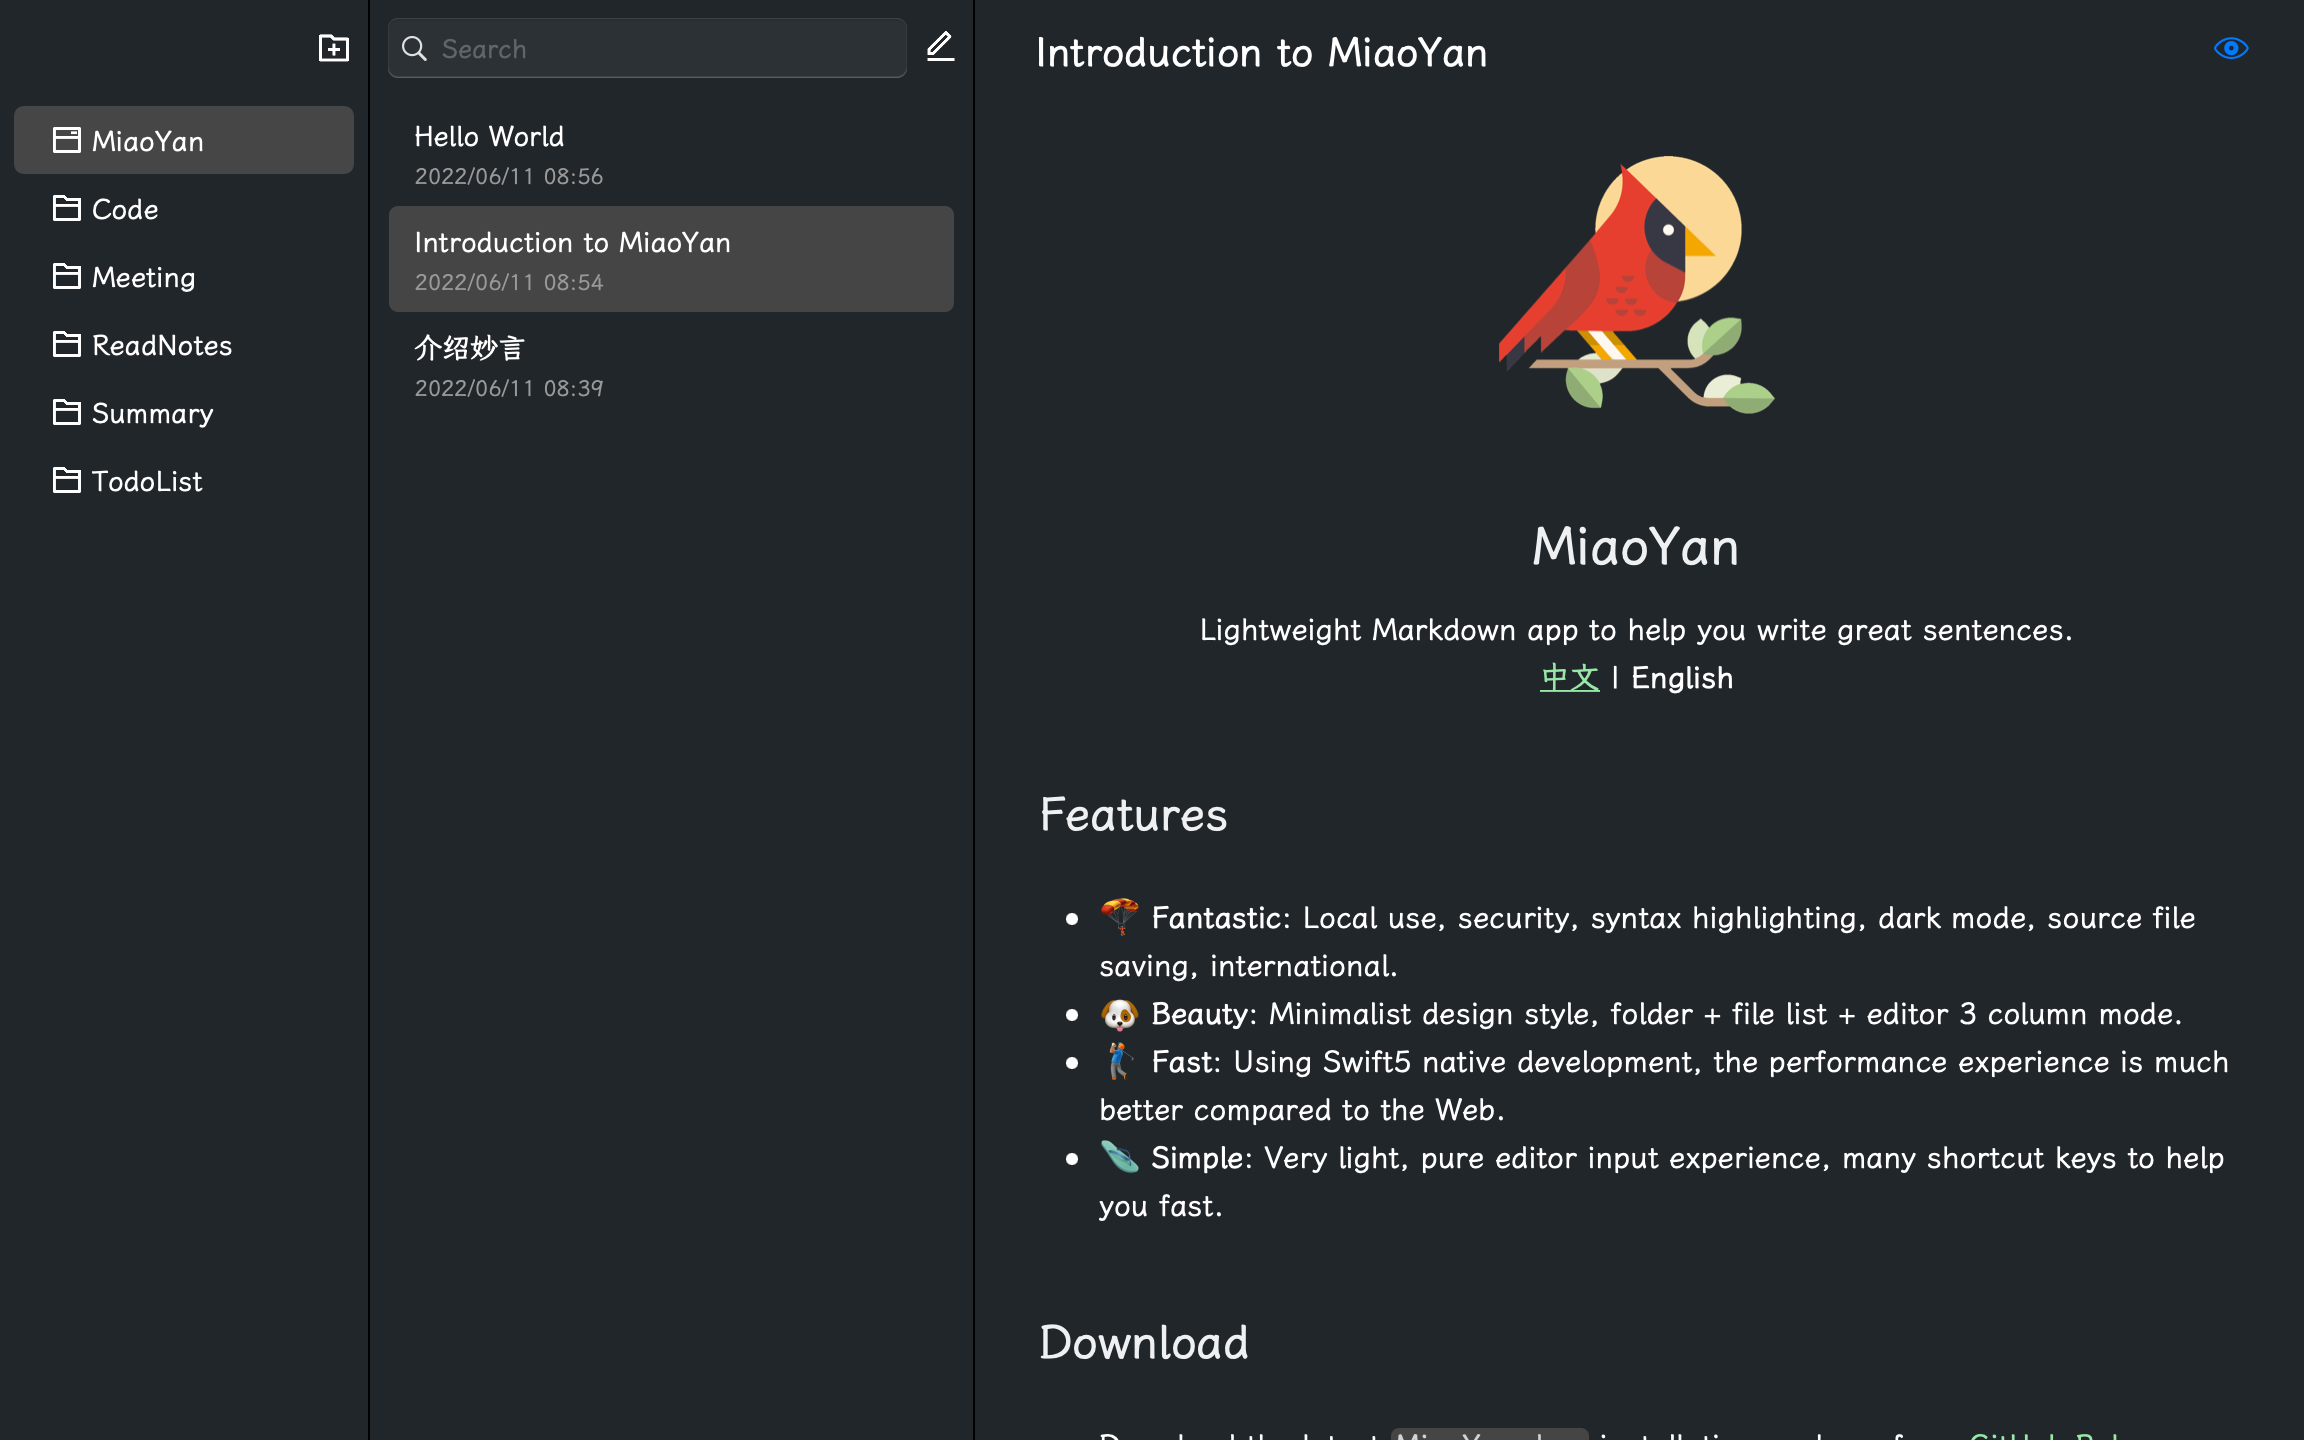
Task: Open the Summary folder
Action: click(184, 413)
